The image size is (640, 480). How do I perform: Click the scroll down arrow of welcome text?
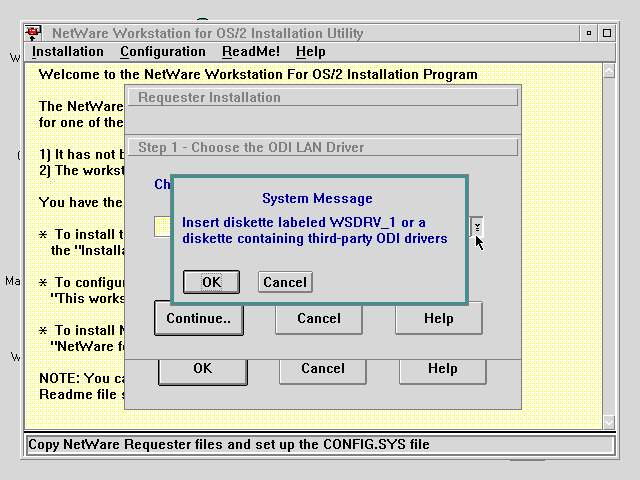click(x=609, y=422)
